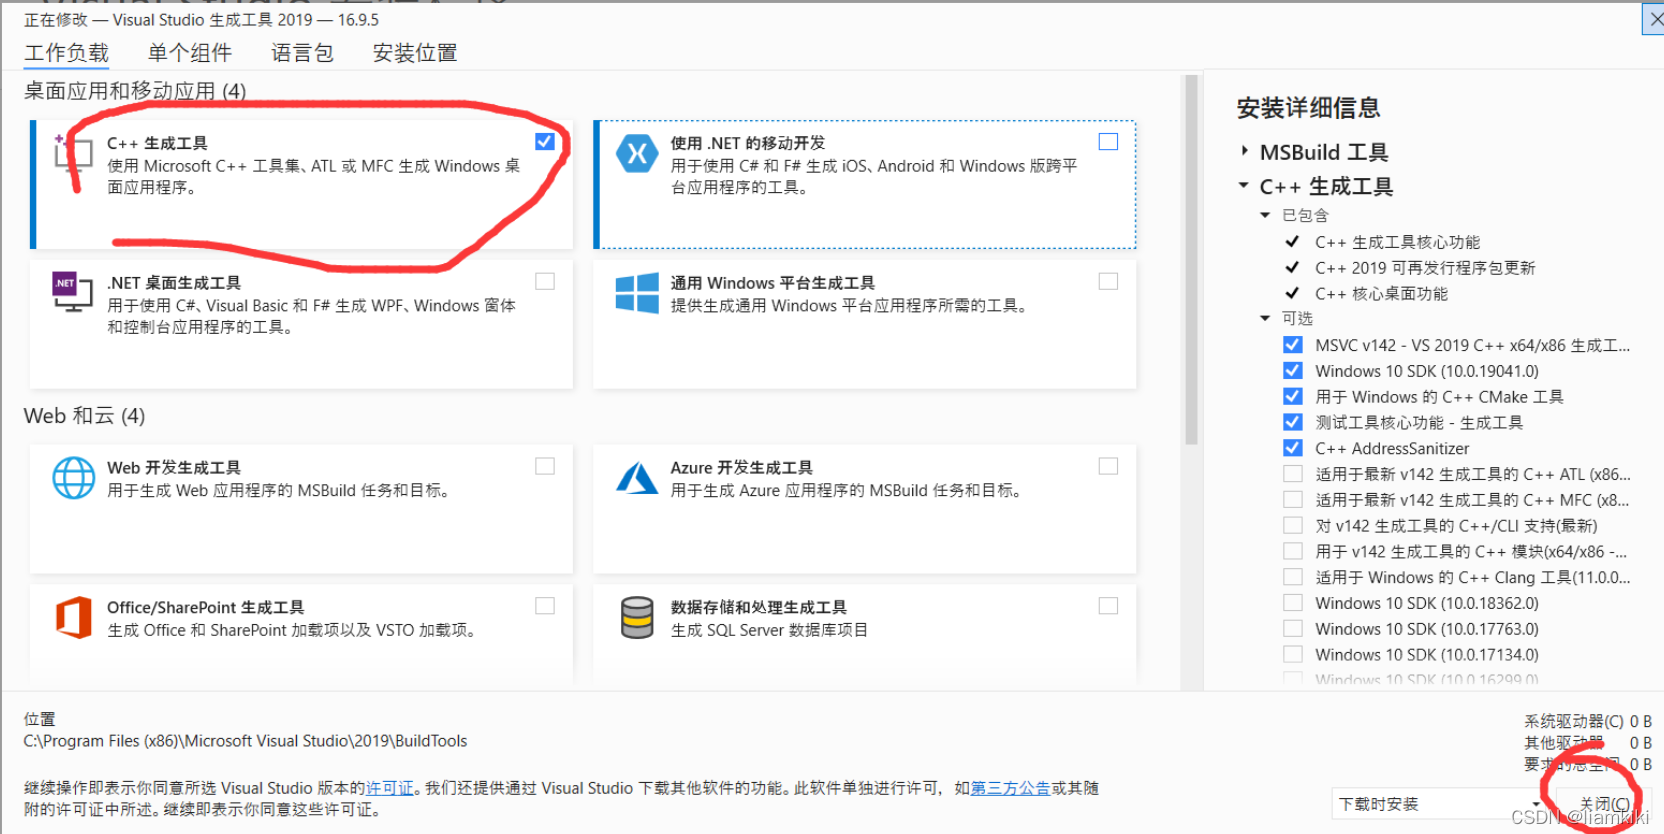Enable C++/CLI support for v142 build tools
Screen dimensions: 1664x834
[x=1293, y=525]
